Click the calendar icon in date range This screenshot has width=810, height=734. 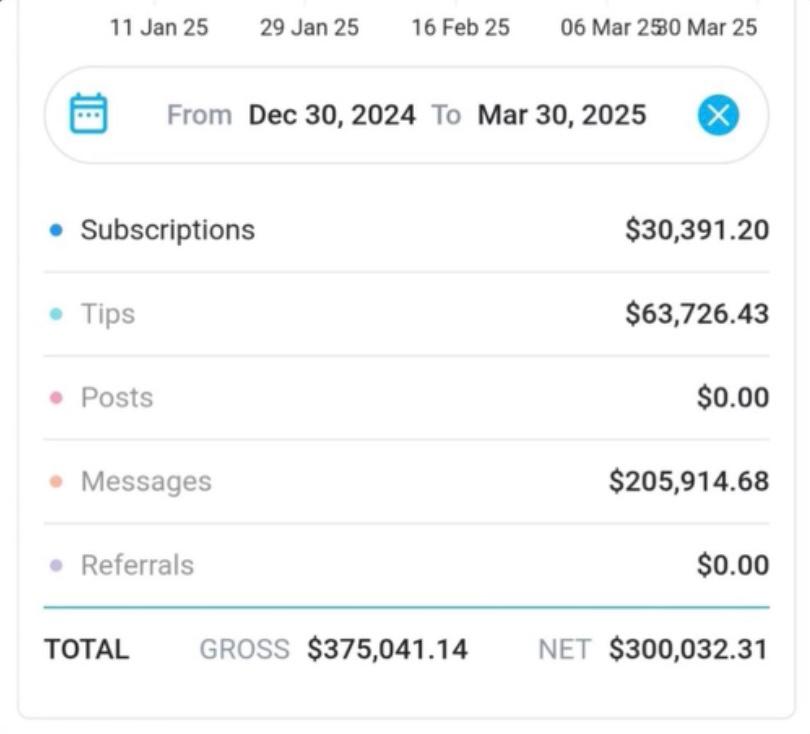click(x=88, y=114)
